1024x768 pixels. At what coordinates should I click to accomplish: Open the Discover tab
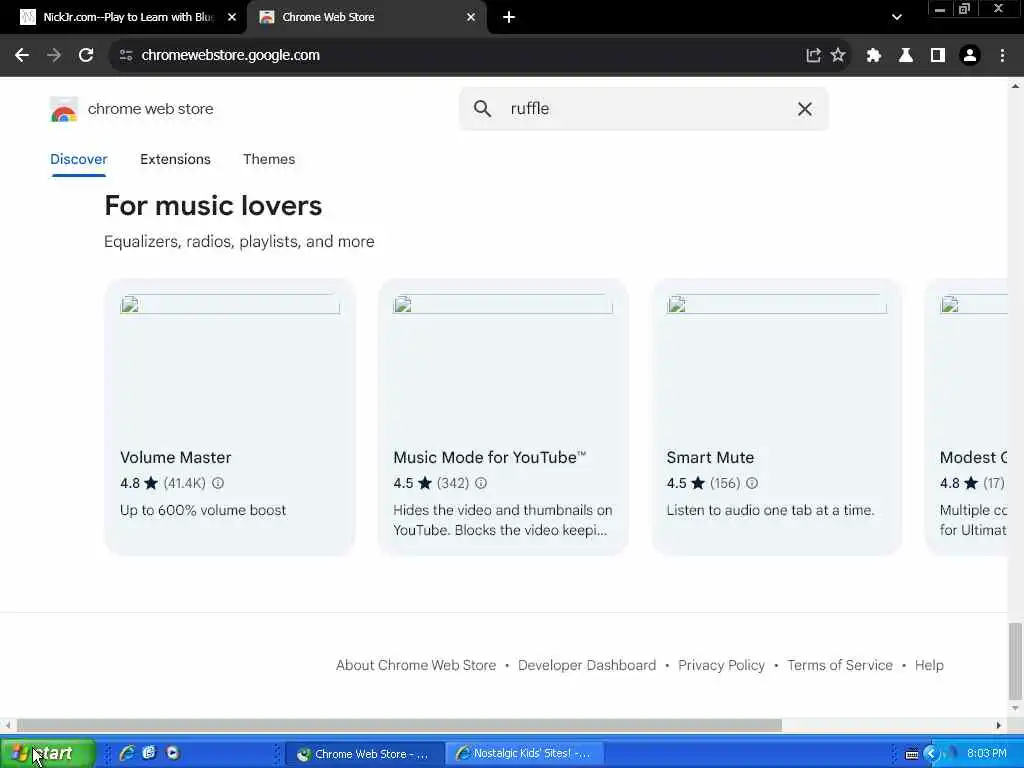point(78,159)
